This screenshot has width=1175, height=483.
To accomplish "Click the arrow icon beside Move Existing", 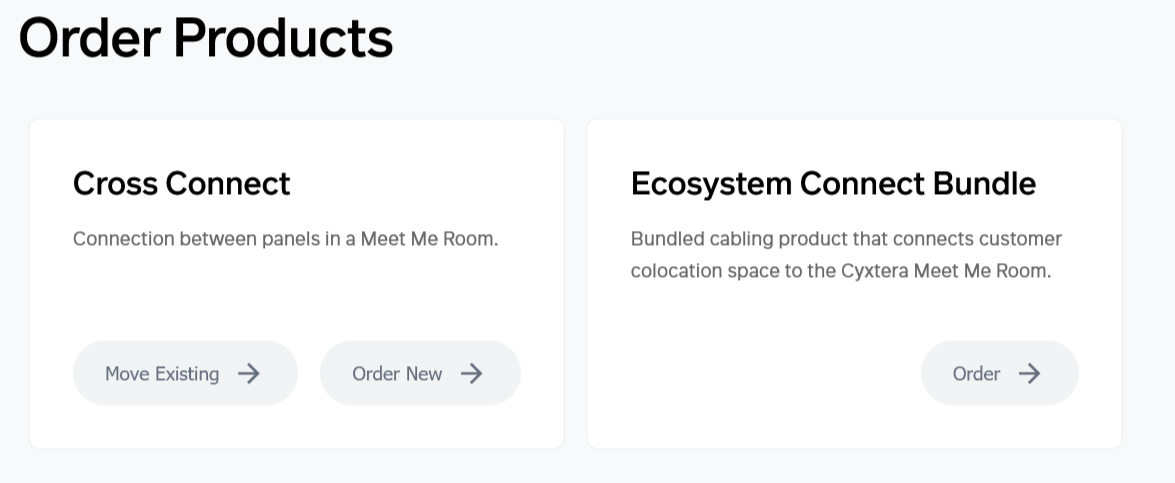I will pyautogui.click(x=249, y=373).
